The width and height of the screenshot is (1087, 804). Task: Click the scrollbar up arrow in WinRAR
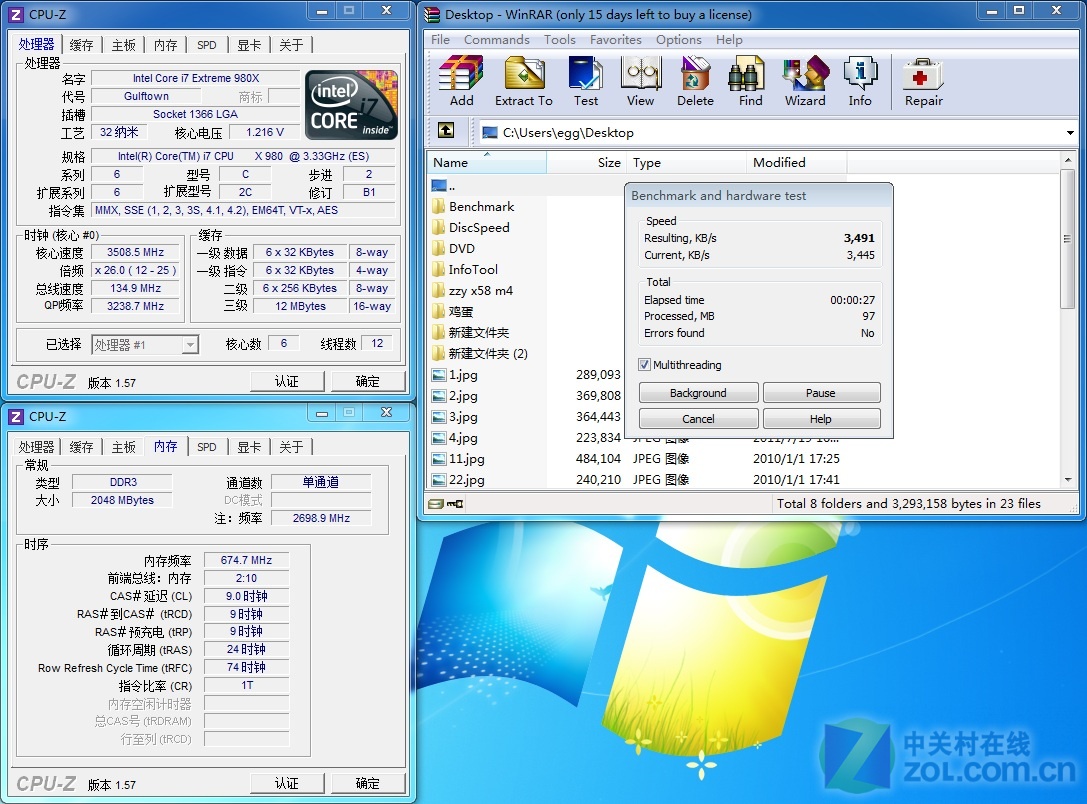pyautogui.click(x=1068, y=159)
